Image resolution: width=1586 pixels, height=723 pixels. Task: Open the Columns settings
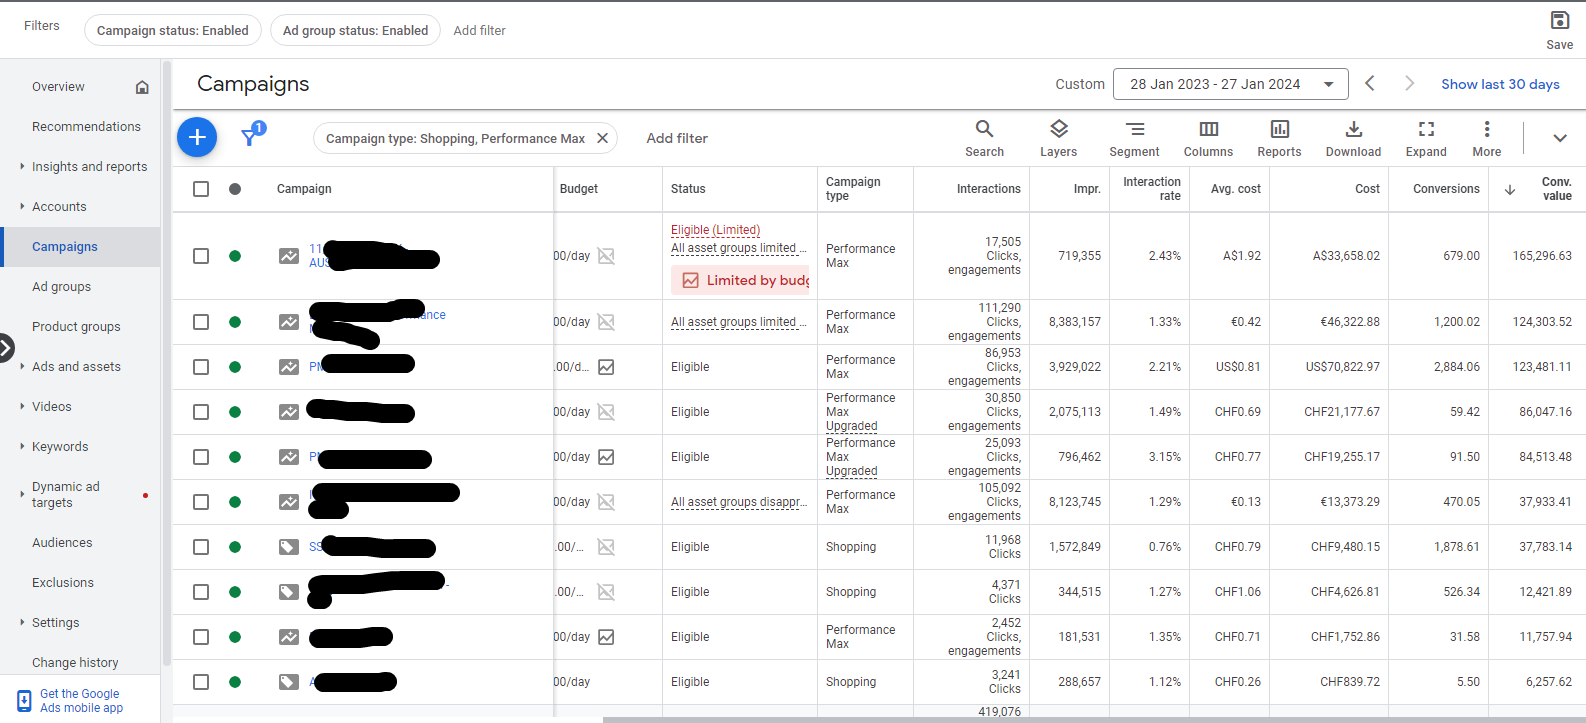tap(1208, 138)
